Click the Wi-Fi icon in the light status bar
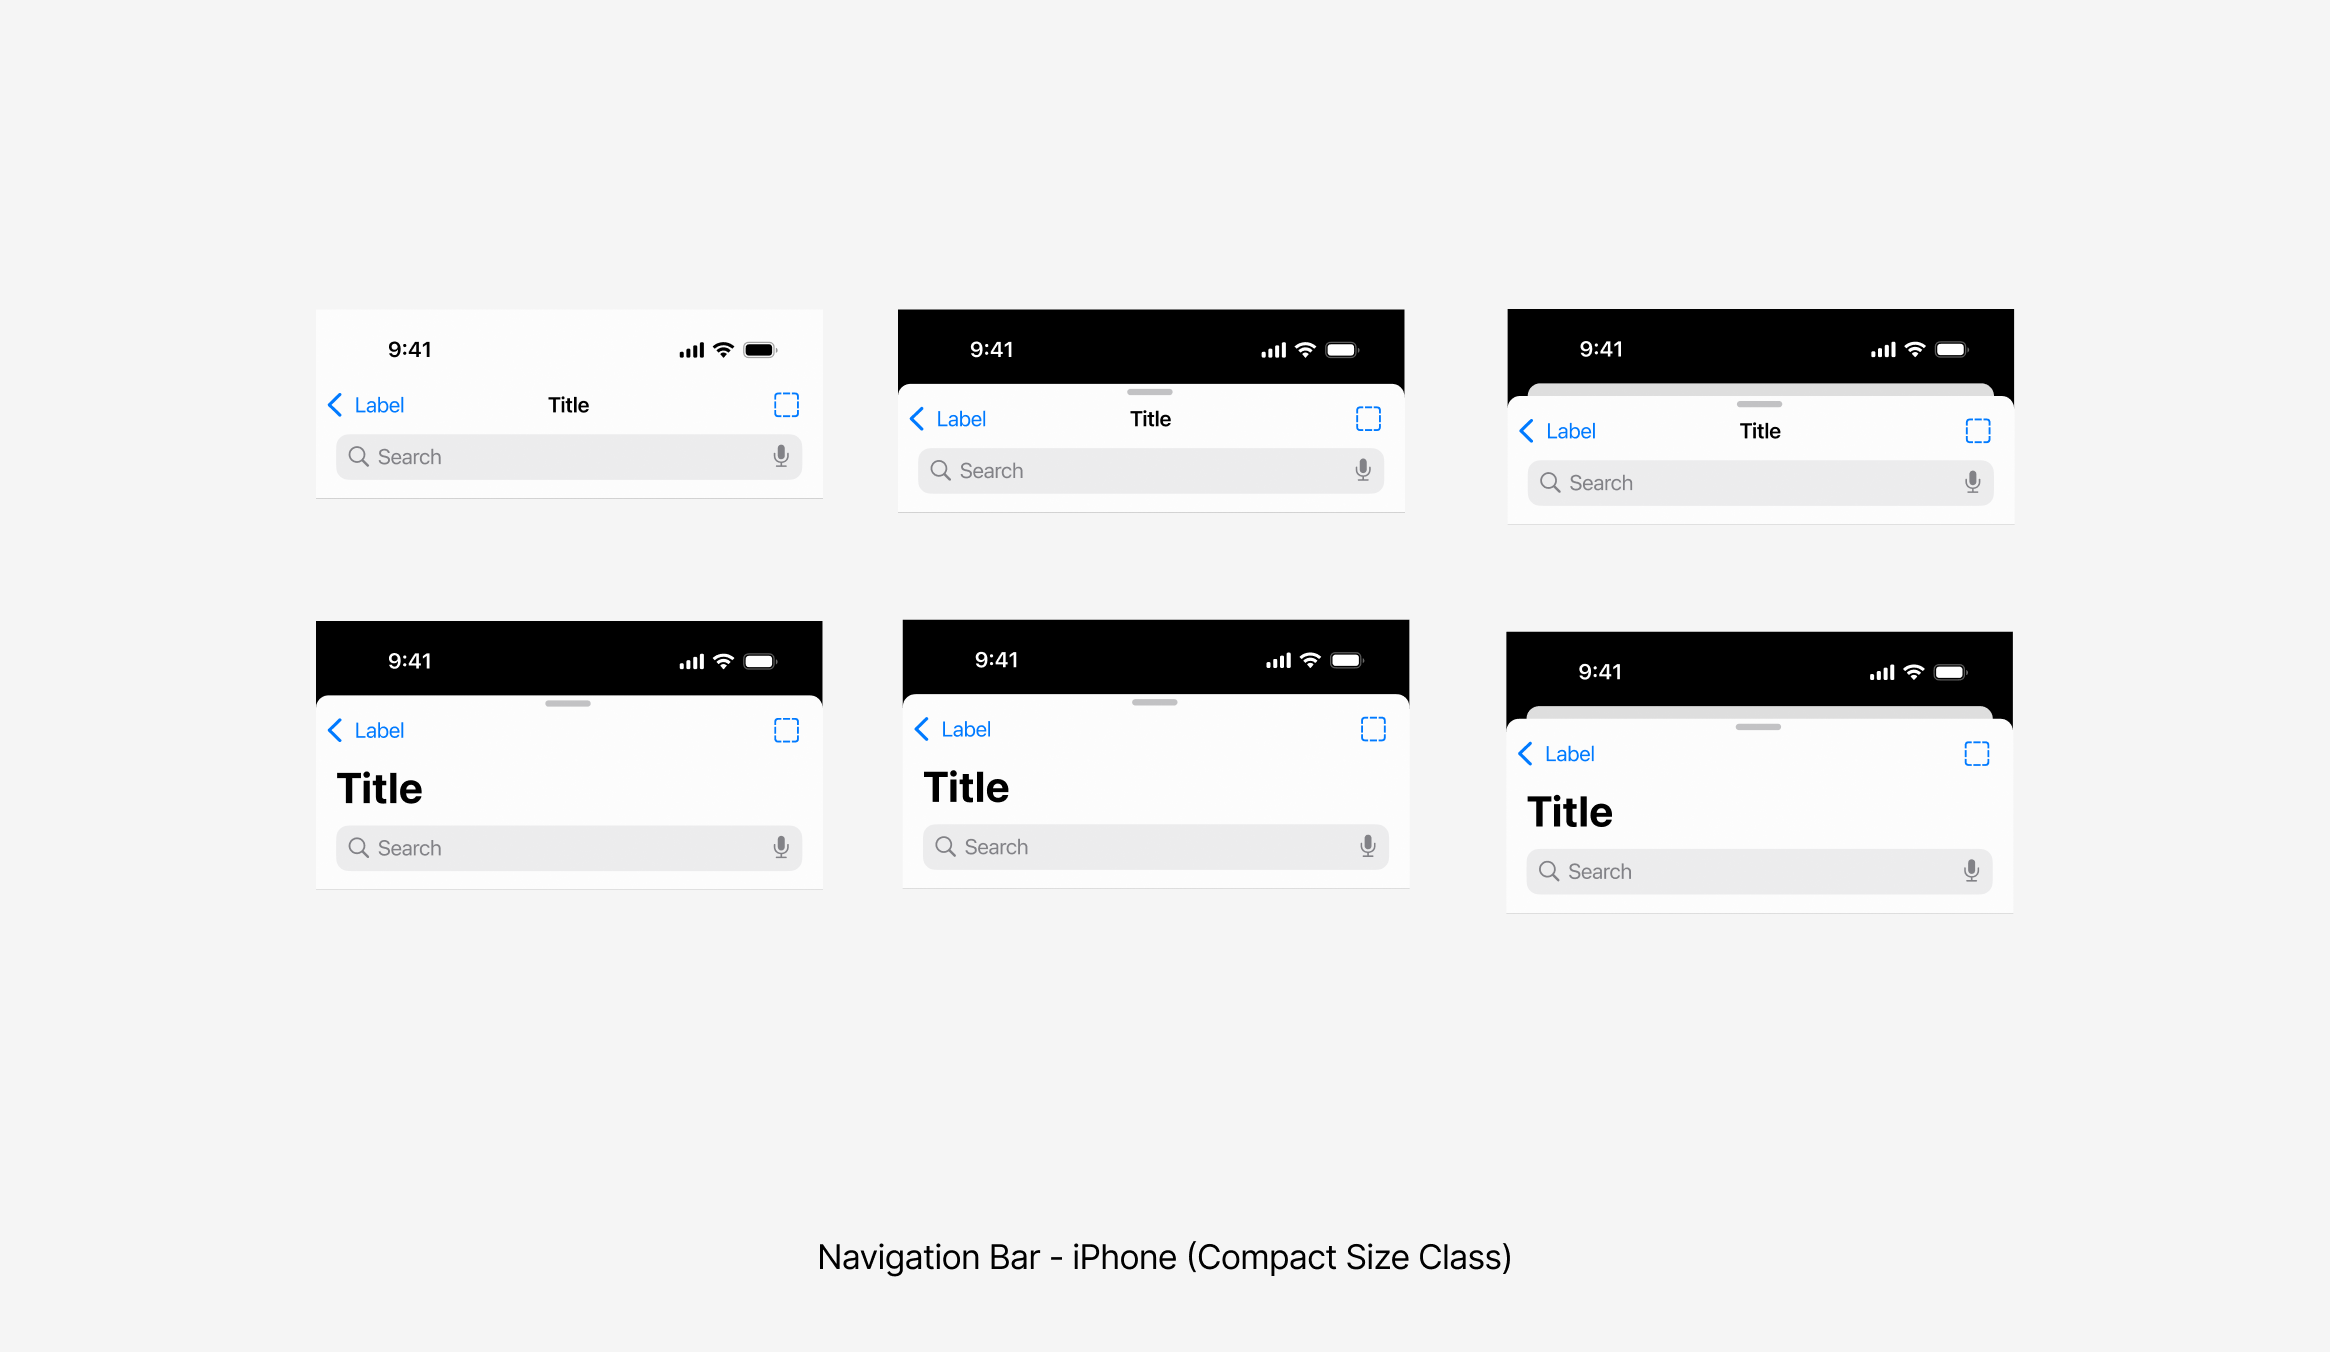This screenshot has width=2330, height=1352. pyautogui.click(x=723, y=350)
